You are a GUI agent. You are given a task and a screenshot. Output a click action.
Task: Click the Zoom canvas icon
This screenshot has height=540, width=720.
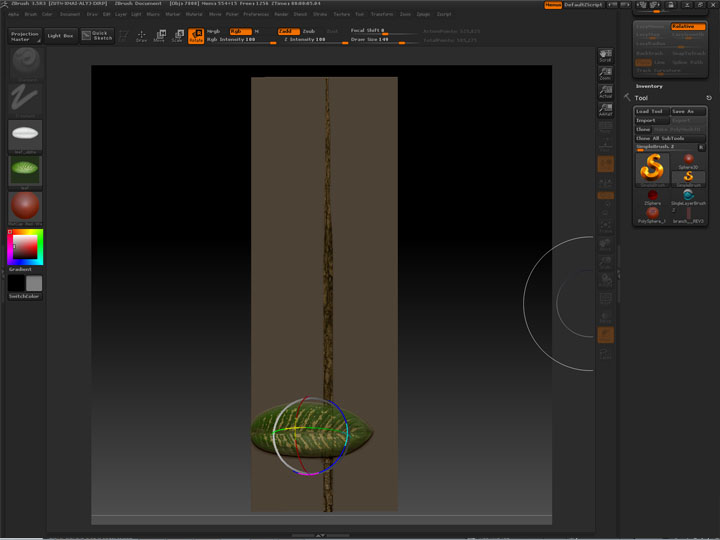[x=605, y=73]
